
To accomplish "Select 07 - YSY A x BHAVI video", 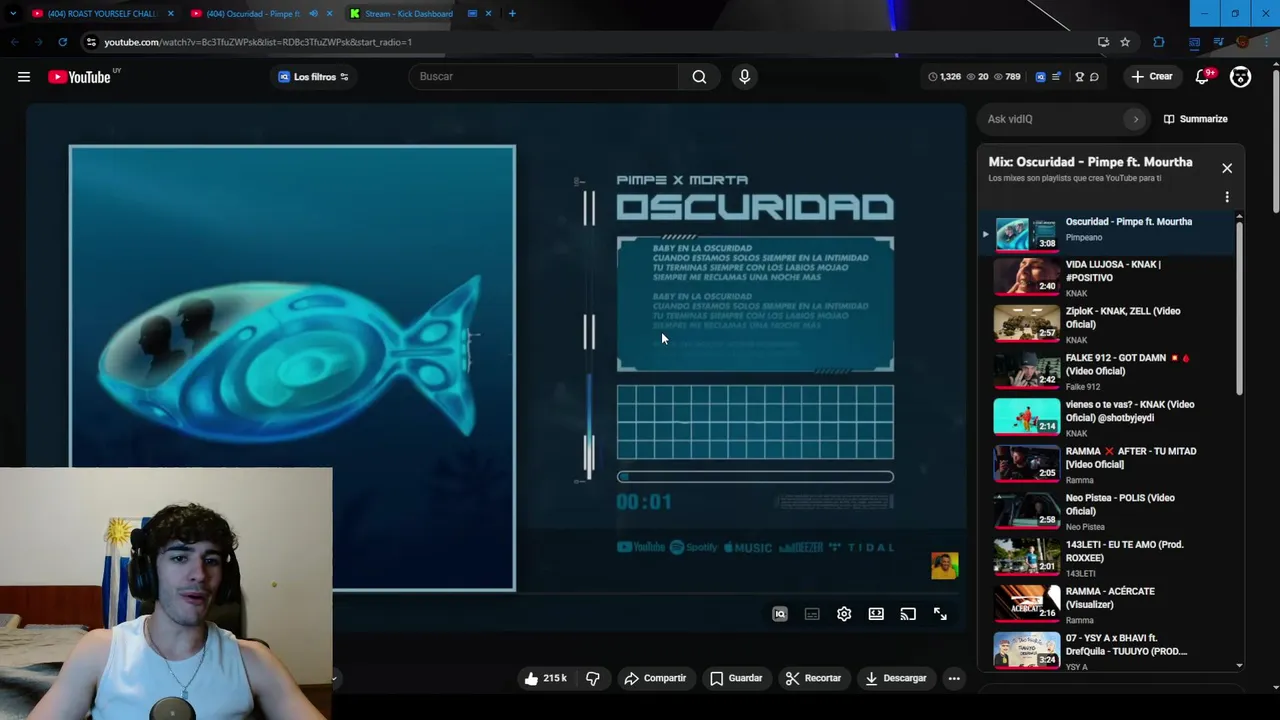I will point(1108,651).
